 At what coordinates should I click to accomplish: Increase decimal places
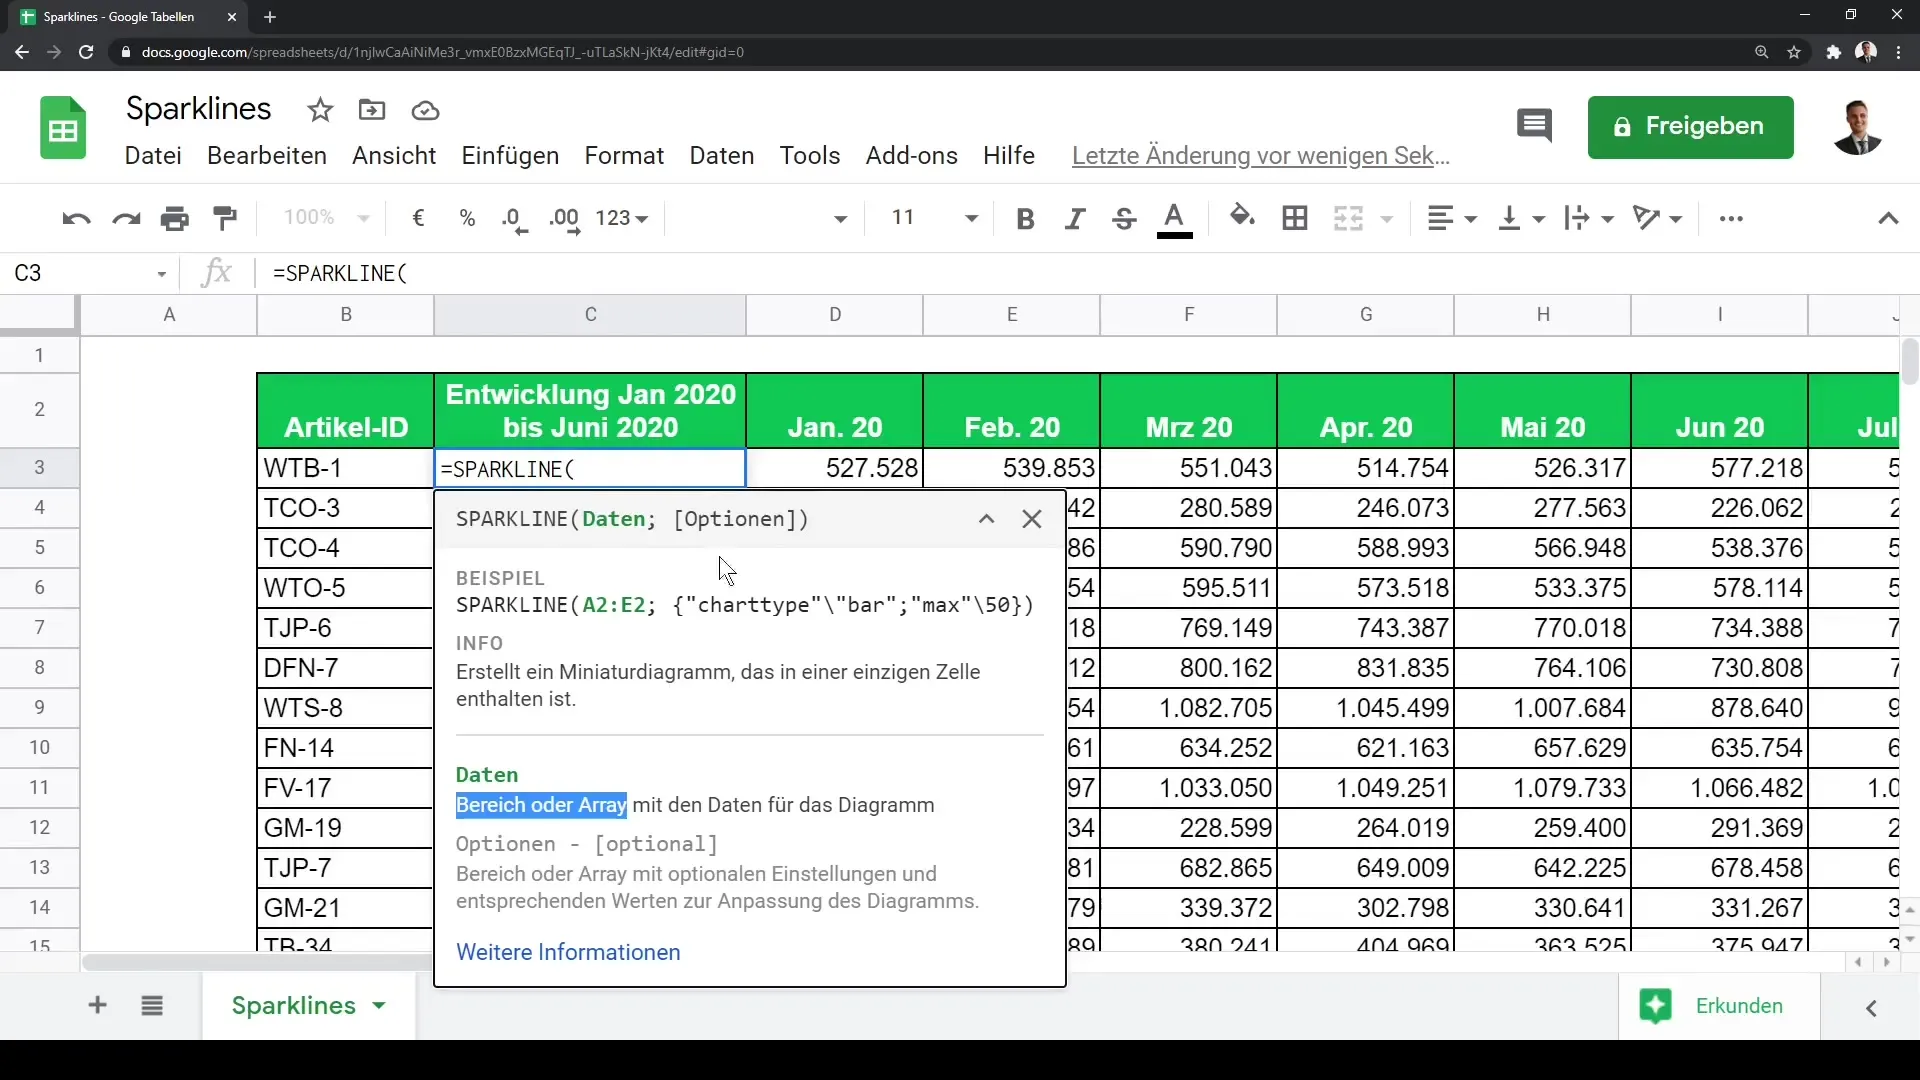pyautogui.click(x=564, y=219)
